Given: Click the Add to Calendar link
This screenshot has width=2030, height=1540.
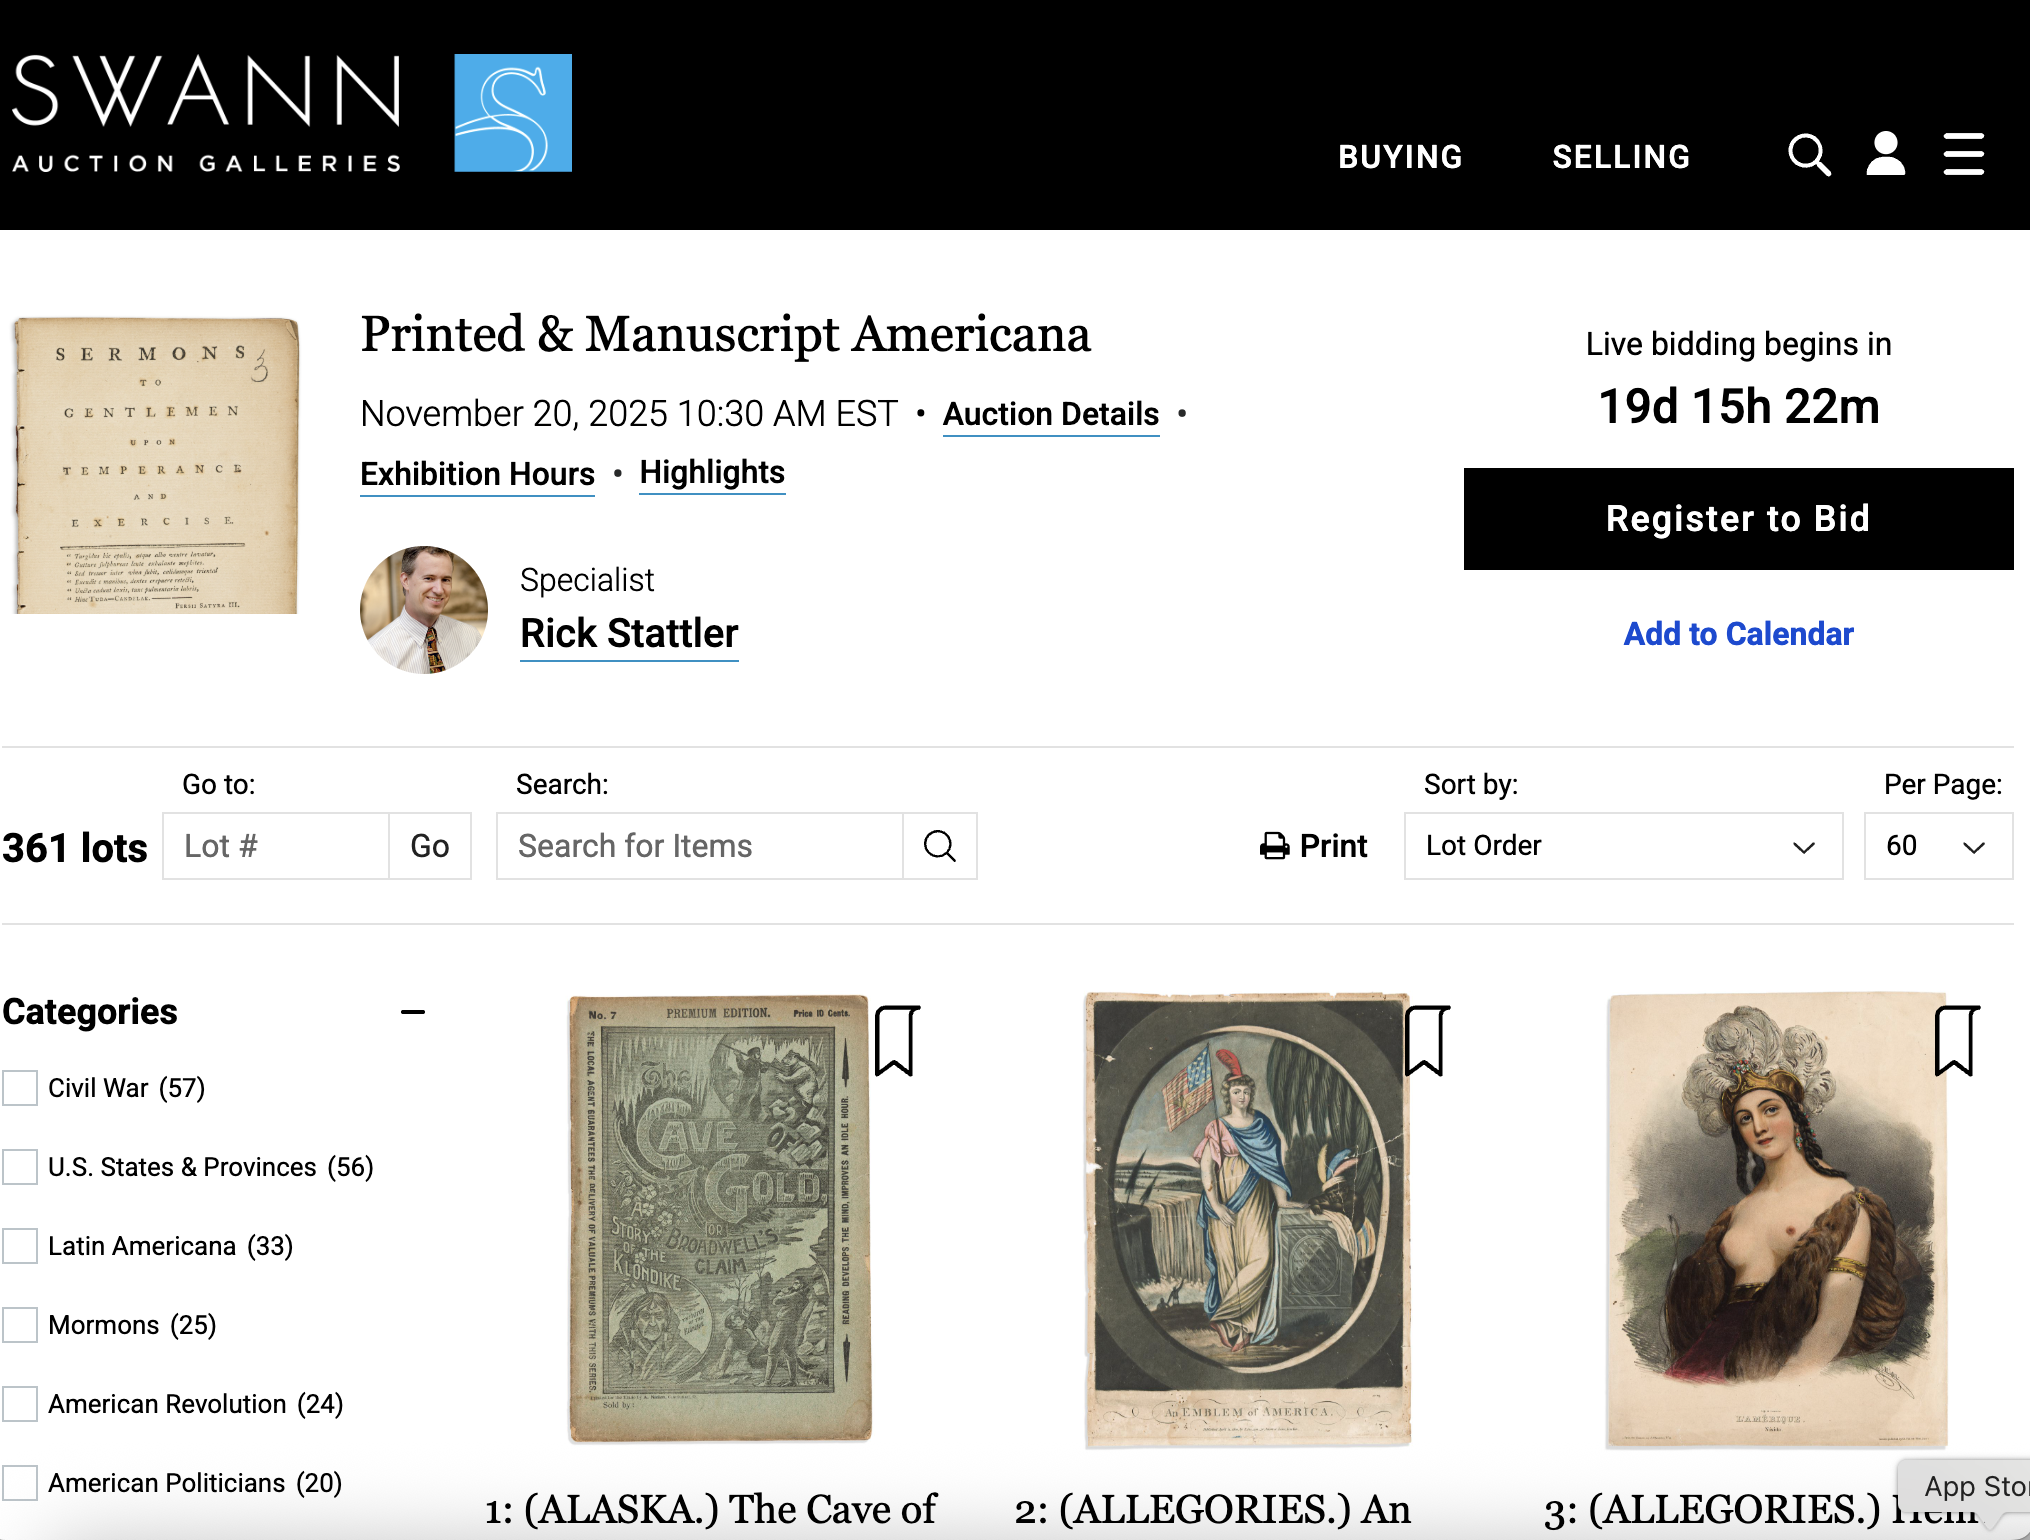Looking at the screenshot, I should click(1738, 634).
